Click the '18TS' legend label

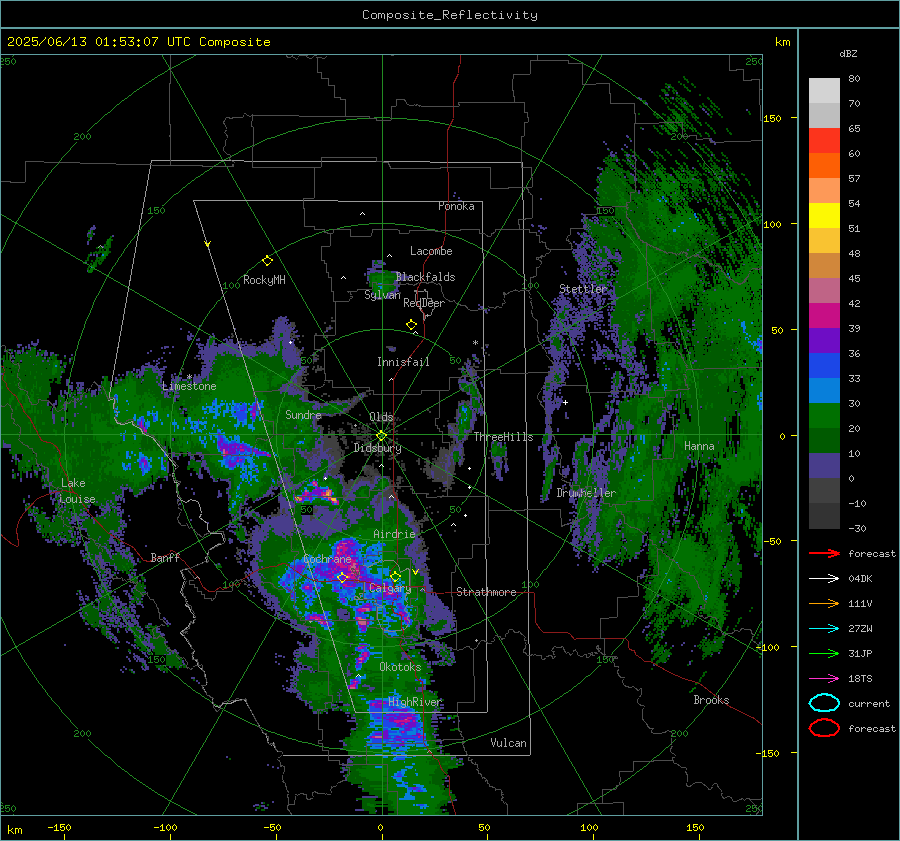point(860,679)
